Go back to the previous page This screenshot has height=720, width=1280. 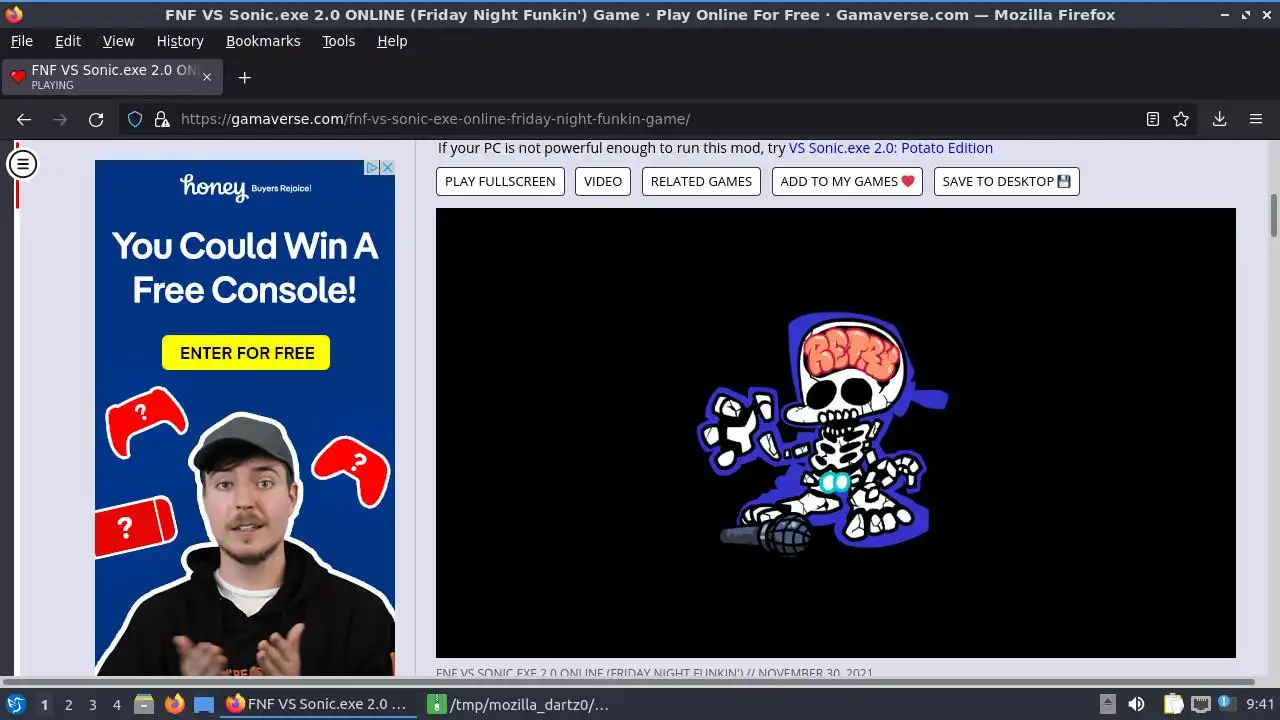point(24,119)
